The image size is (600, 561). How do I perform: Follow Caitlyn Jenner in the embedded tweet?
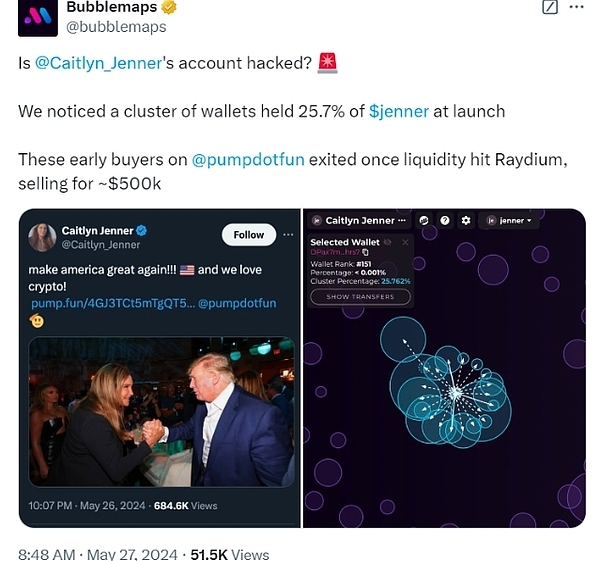[x=249, y=235]
